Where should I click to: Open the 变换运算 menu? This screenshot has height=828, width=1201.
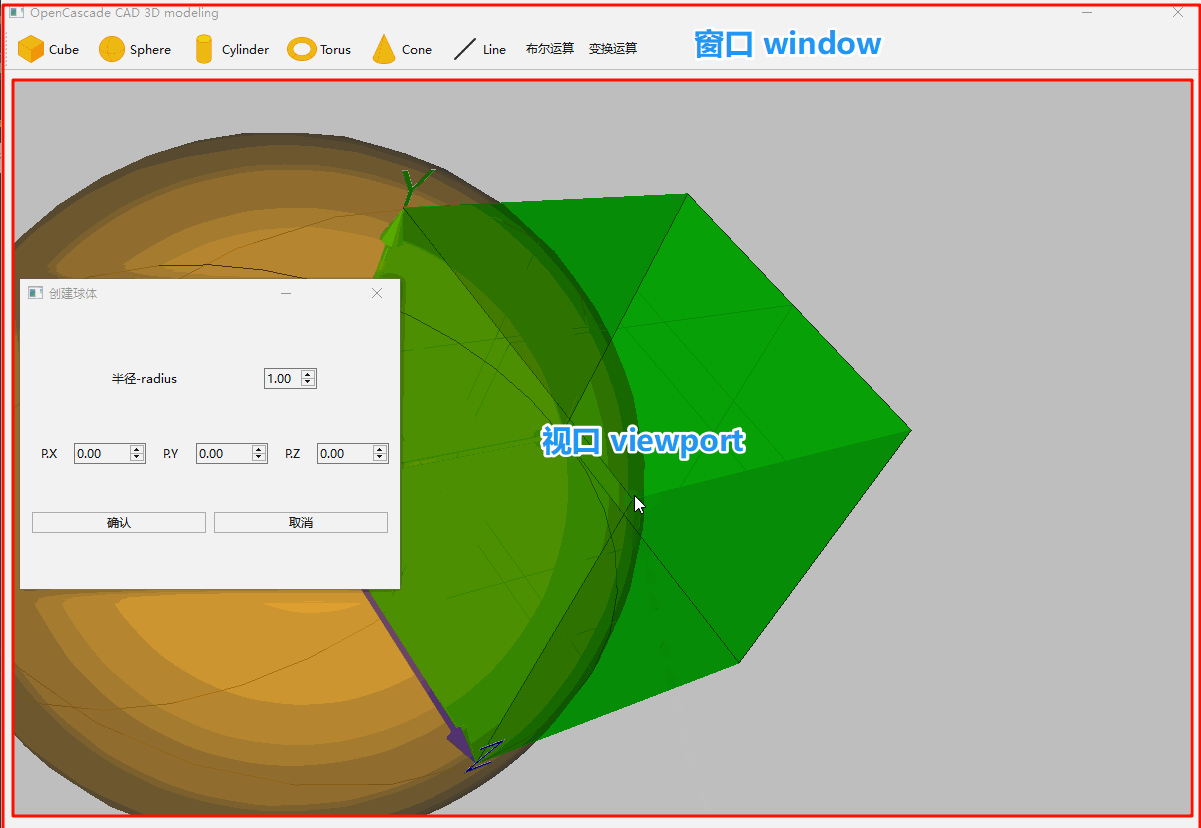click(x=613, y=49)
